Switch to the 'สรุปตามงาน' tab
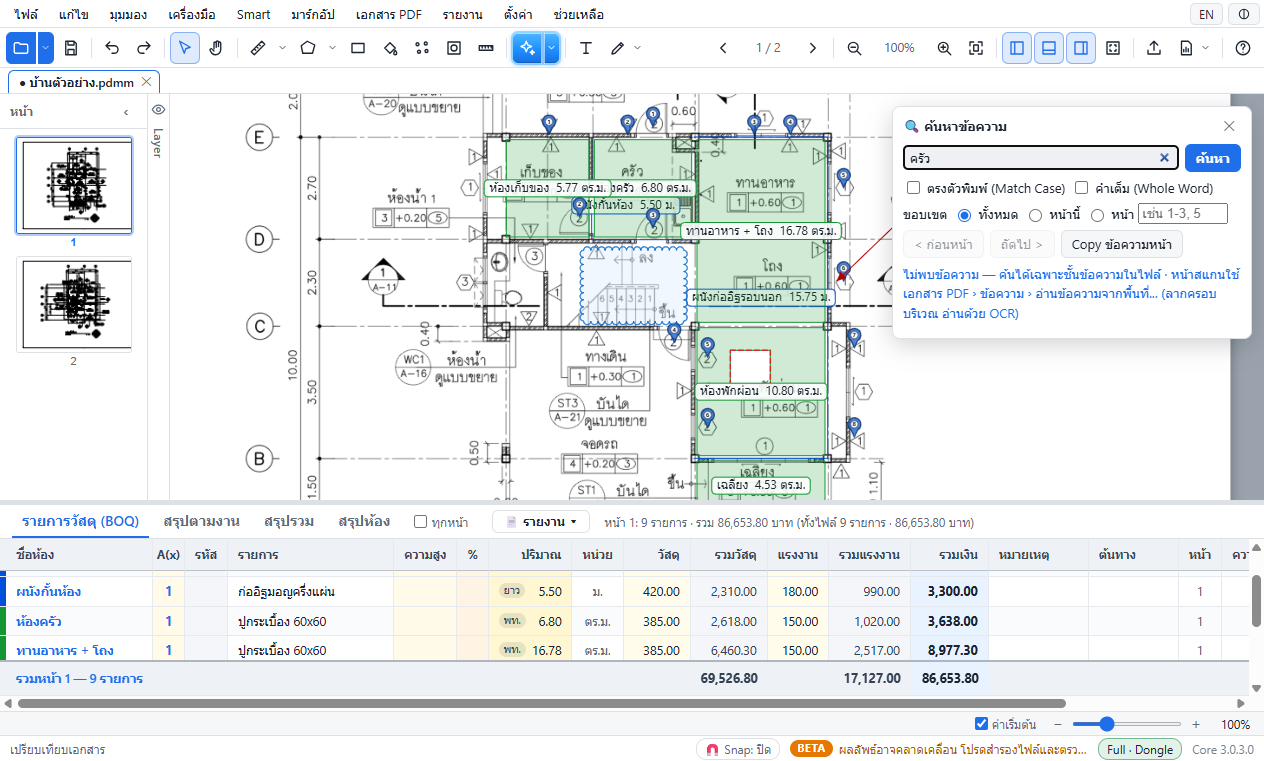1264x761 pixels. [x=201, y=522]
